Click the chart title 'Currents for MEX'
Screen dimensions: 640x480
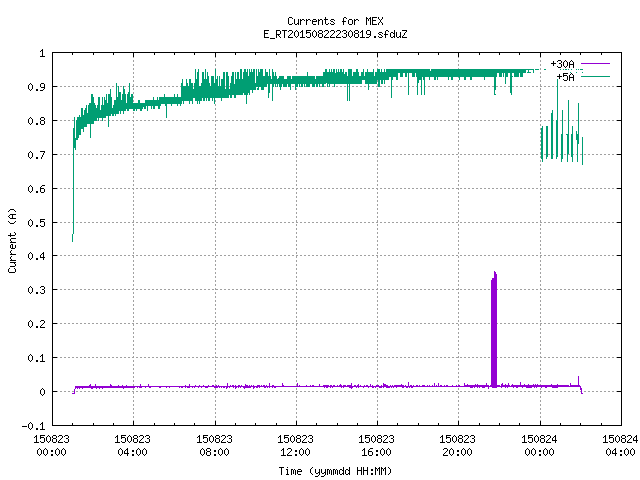[335, 21]
